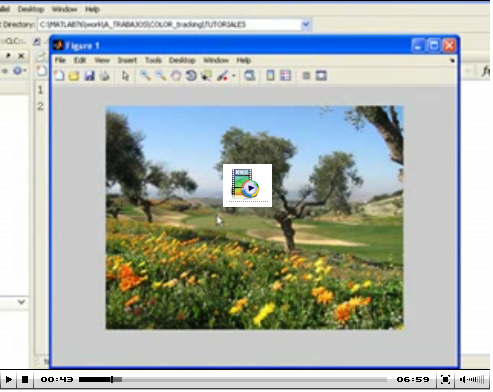
Task: Click the media play icon over the photo
Action: coord(247,185)
